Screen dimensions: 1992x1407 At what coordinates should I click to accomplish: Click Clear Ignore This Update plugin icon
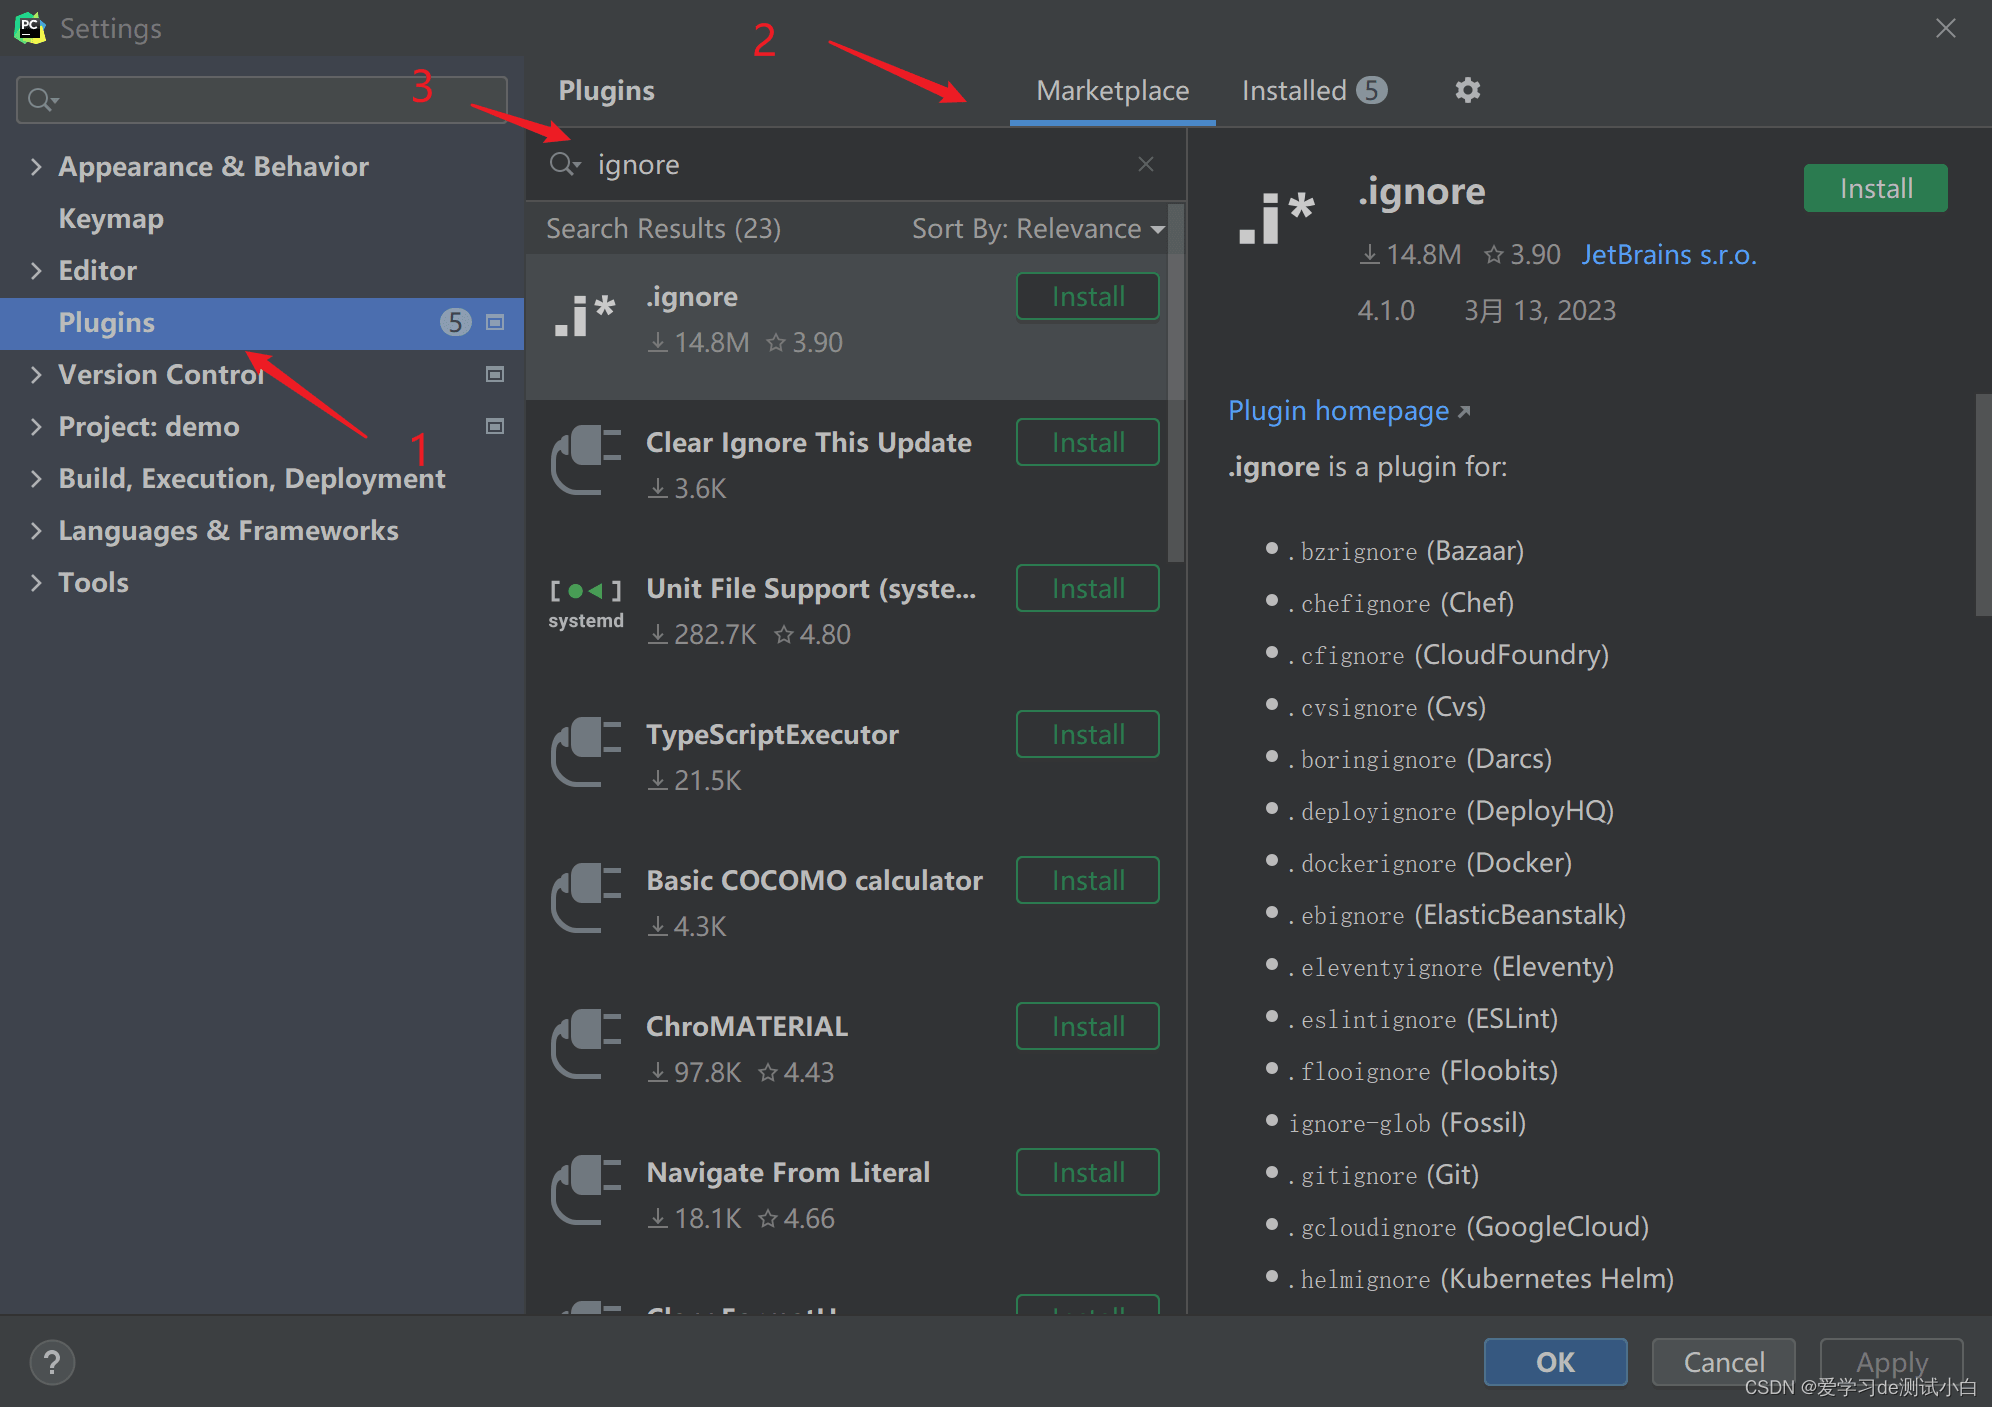[x=586, y=461]
